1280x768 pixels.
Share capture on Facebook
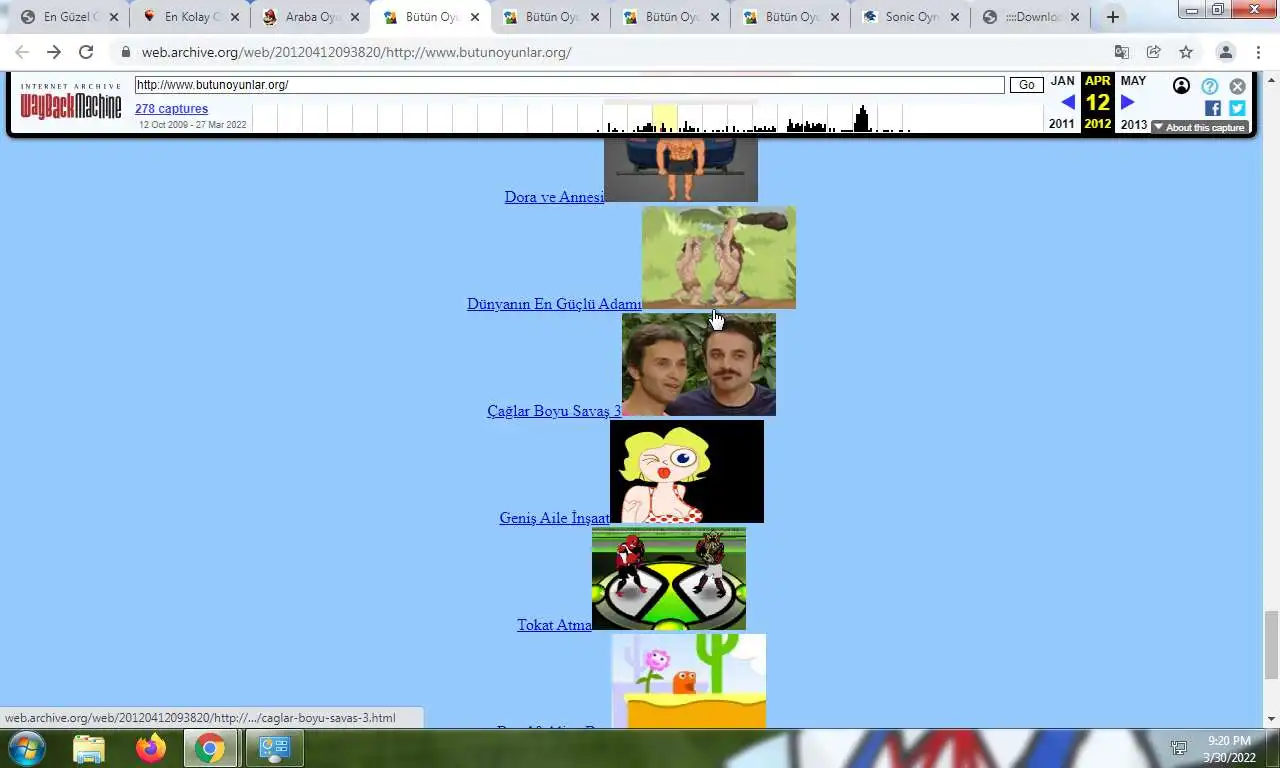pos(1213,108)
